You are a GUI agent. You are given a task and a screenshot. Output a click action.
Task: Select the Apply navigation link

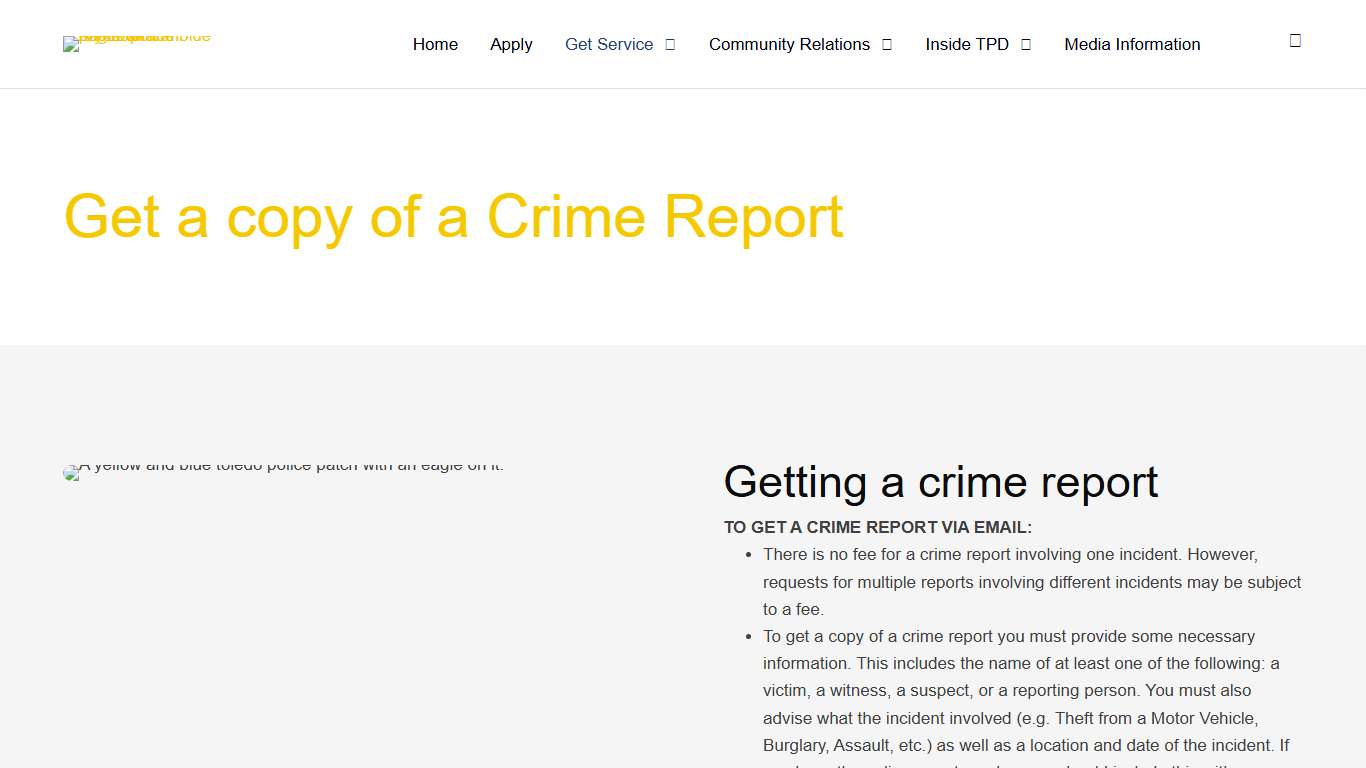[x=511, y=44]
